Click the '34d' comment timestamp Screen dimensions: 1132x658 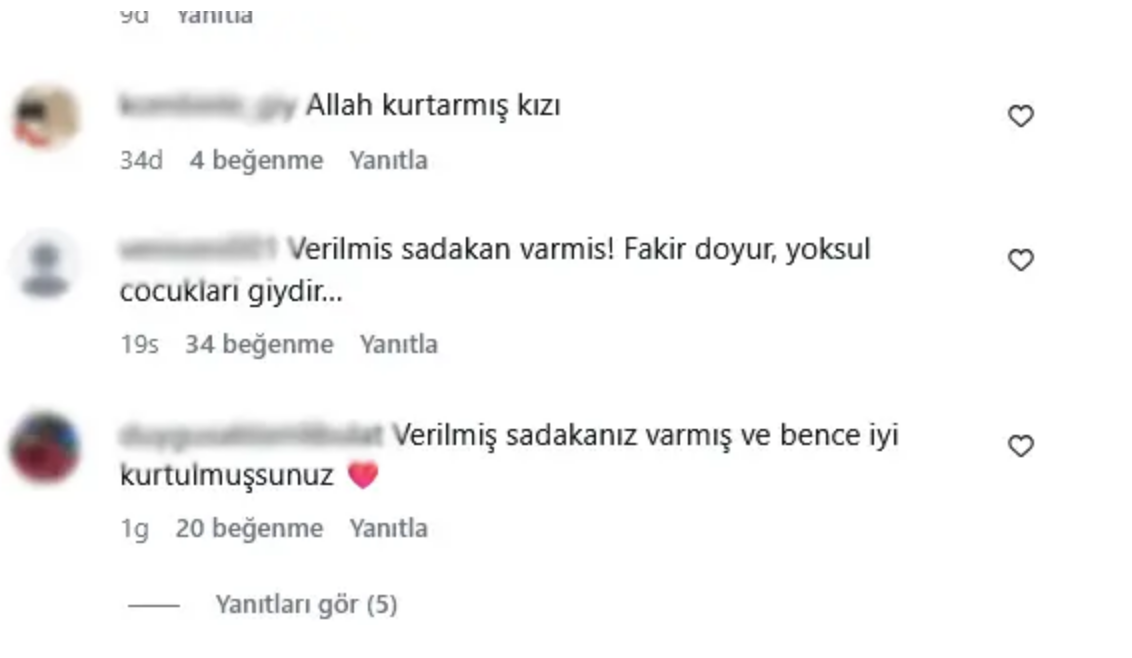click(142, 160)
